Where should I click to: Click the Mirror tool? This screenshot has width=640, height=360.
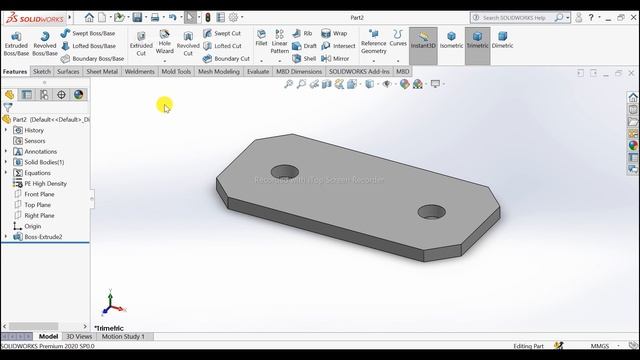pos(335,58)
